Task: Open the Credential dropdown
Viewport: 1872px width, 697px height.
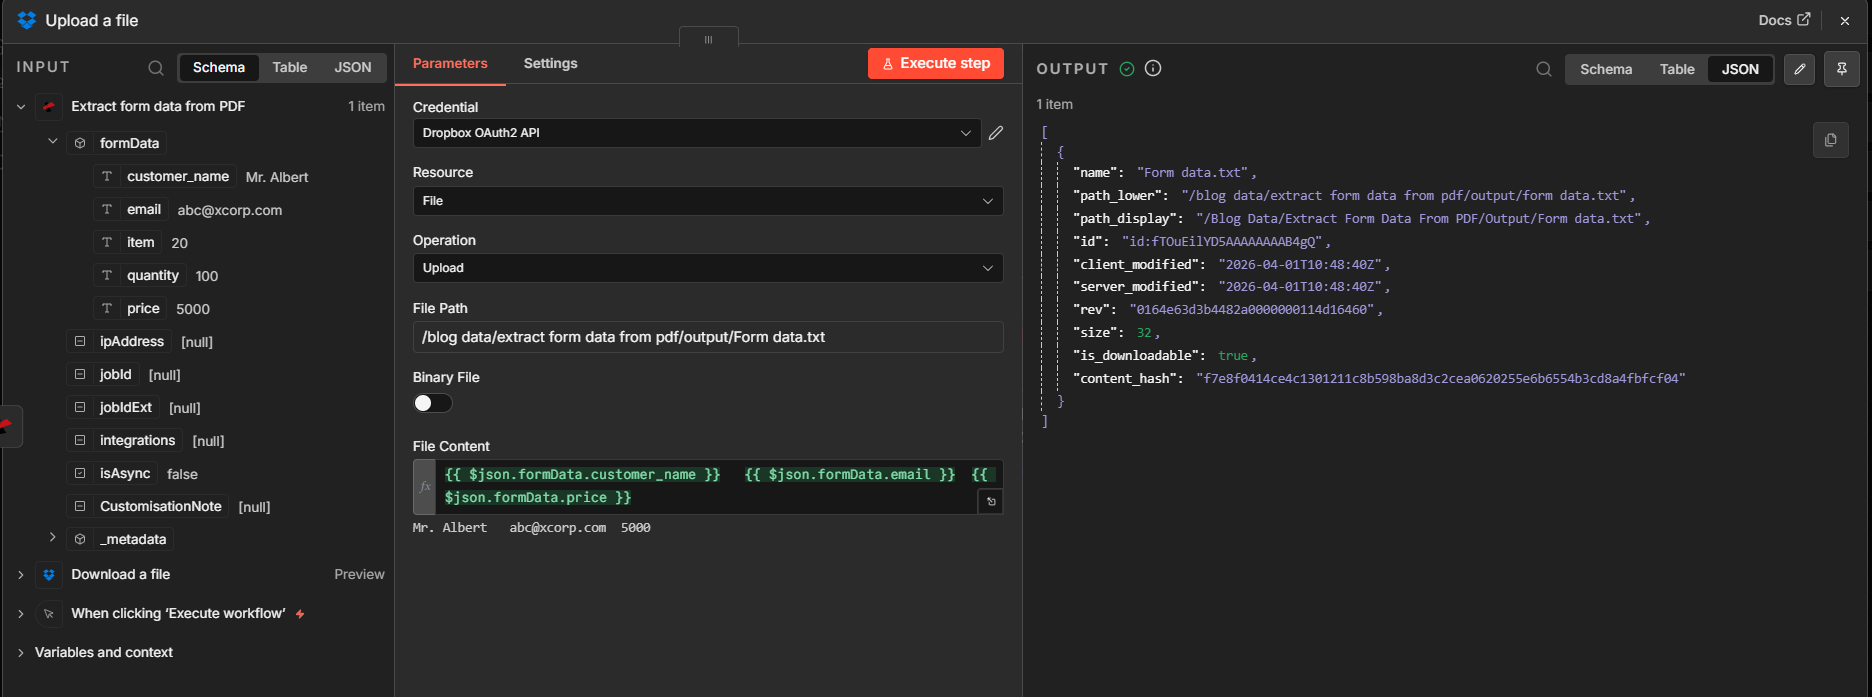Action: click(696, 133)
